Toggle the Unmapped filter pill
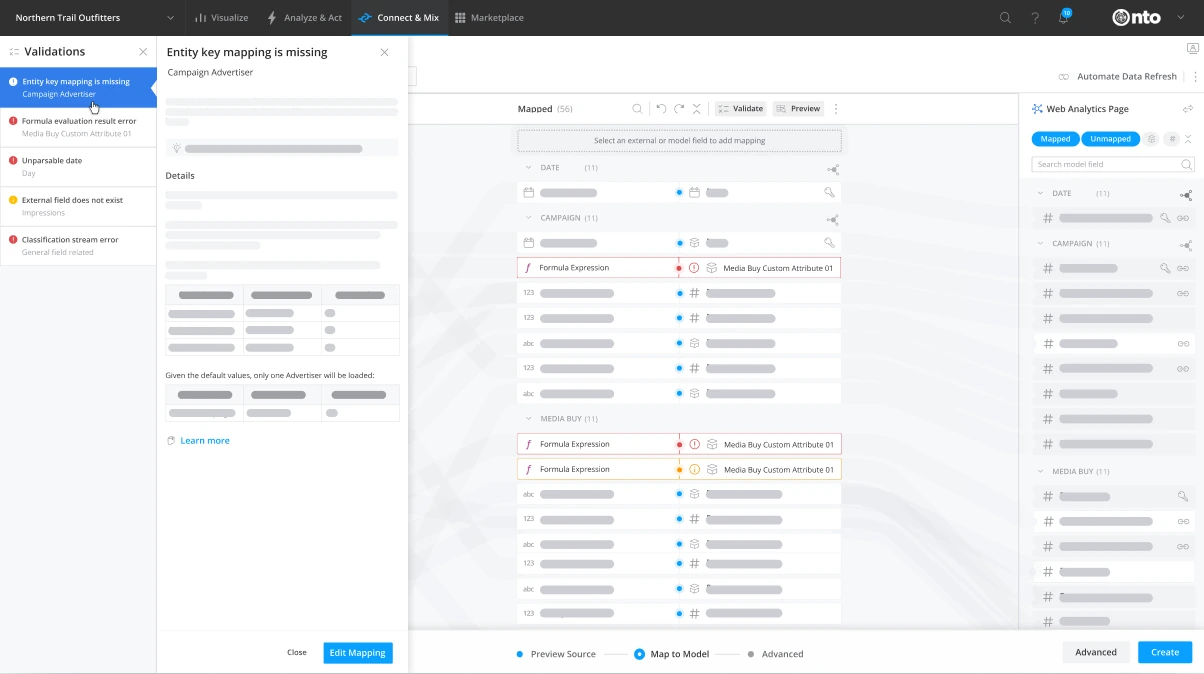 coord(1110,139)
